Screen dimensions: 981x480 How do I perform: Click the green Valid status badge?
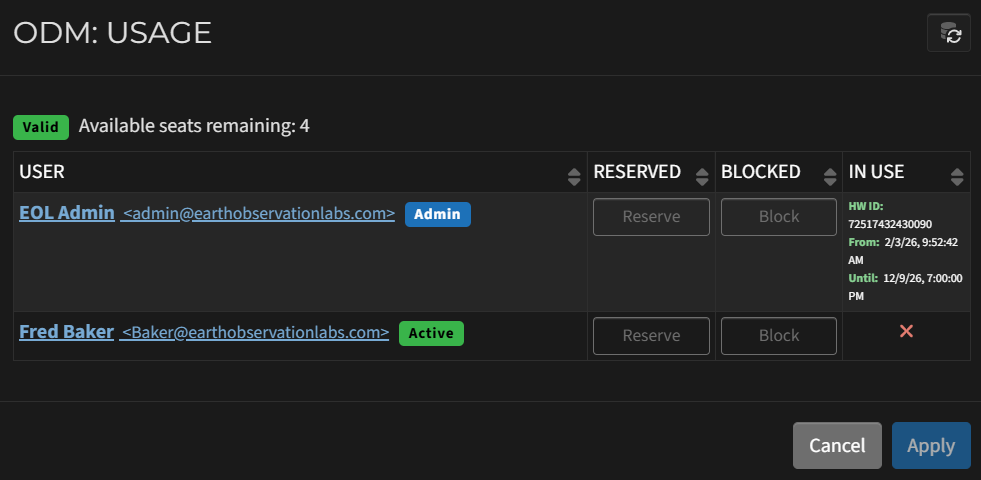click(41, 128)
